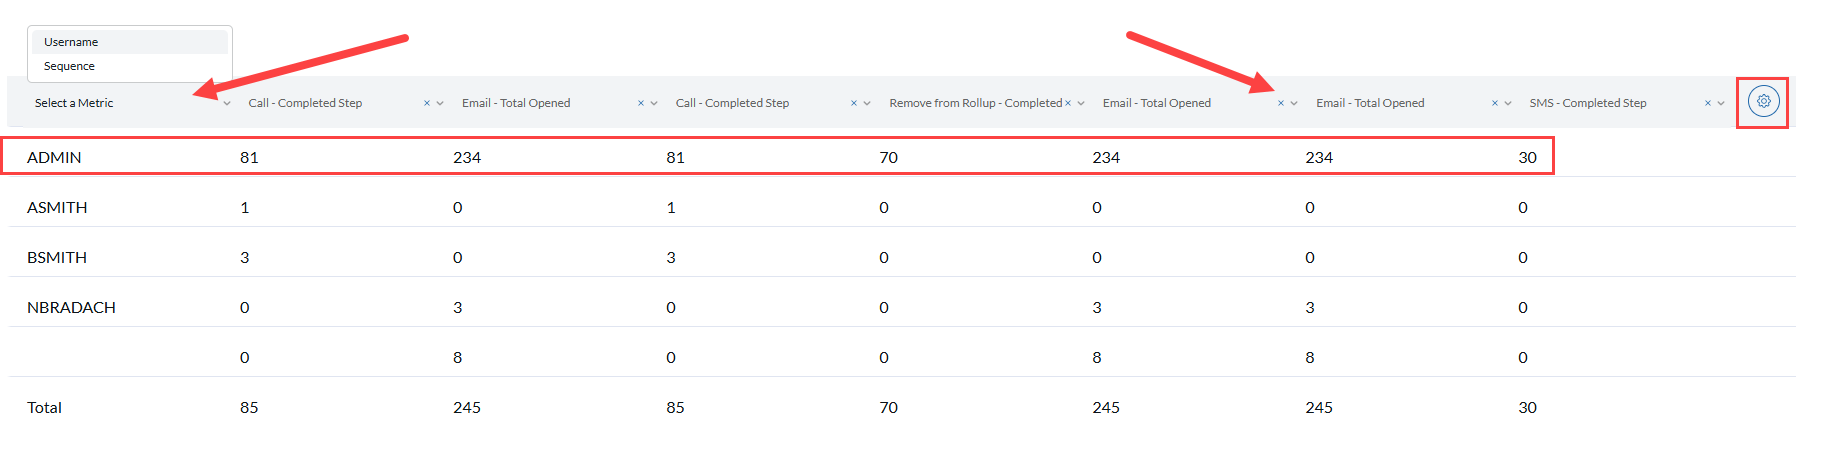This screenshot has width=1831, height=452.
Task: Clear the second Call - Completed Step column
Action: [854, 103]
